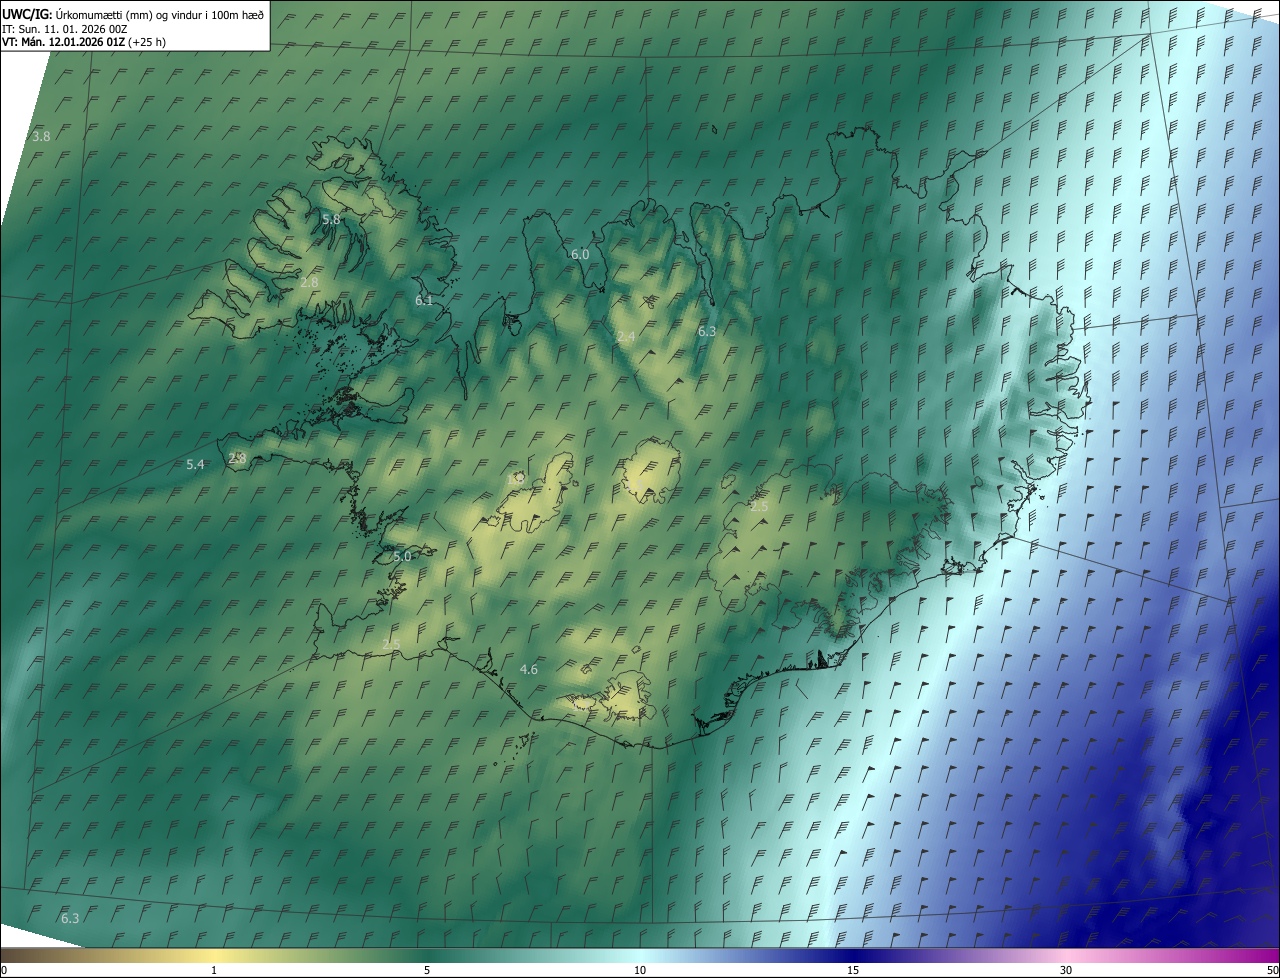1280x978 pixels.
Task: Click the '15' tick label on the colour scale
Action: tap(853, 971)
